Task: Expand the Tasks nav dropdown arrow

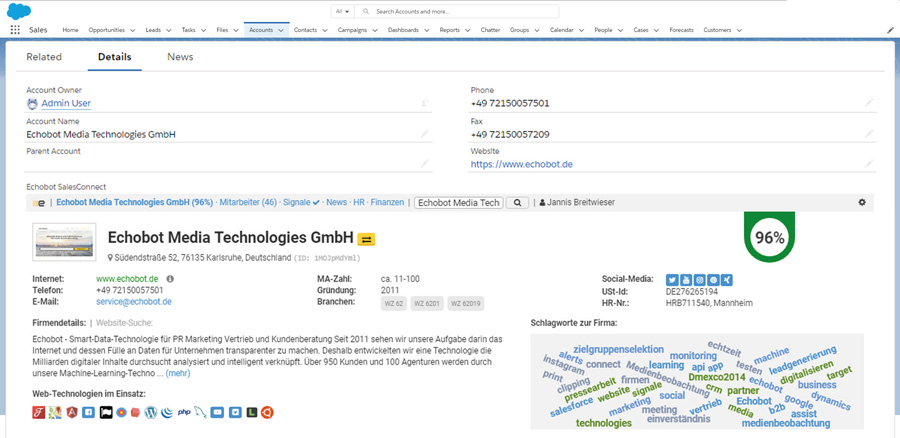Action: pyautogui.click(x=203, y=30)
